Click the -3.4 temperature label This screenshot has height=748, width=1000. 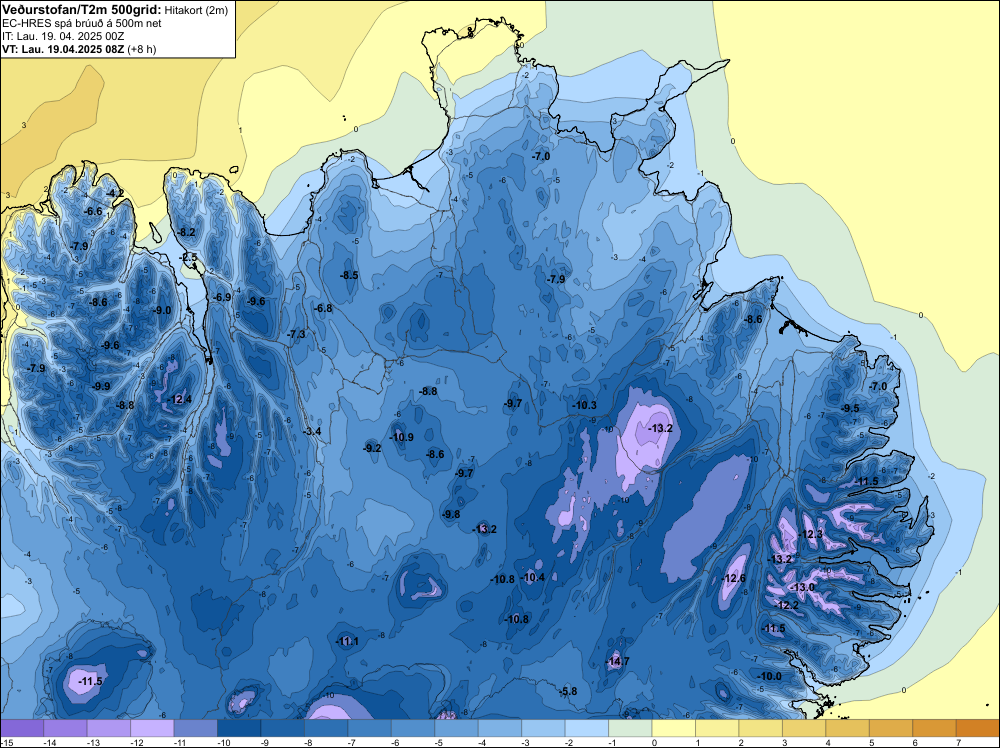(x=312, y=431)
